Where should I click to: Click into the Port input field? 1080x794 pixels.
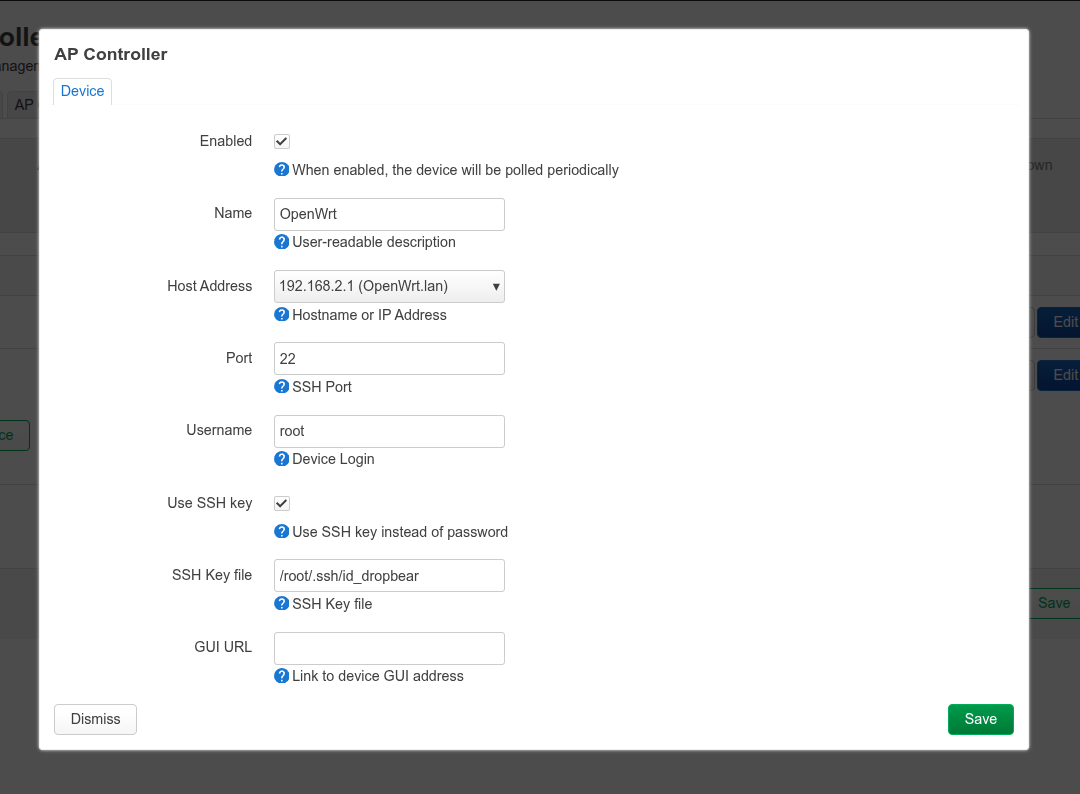click(x=389, y=359)
